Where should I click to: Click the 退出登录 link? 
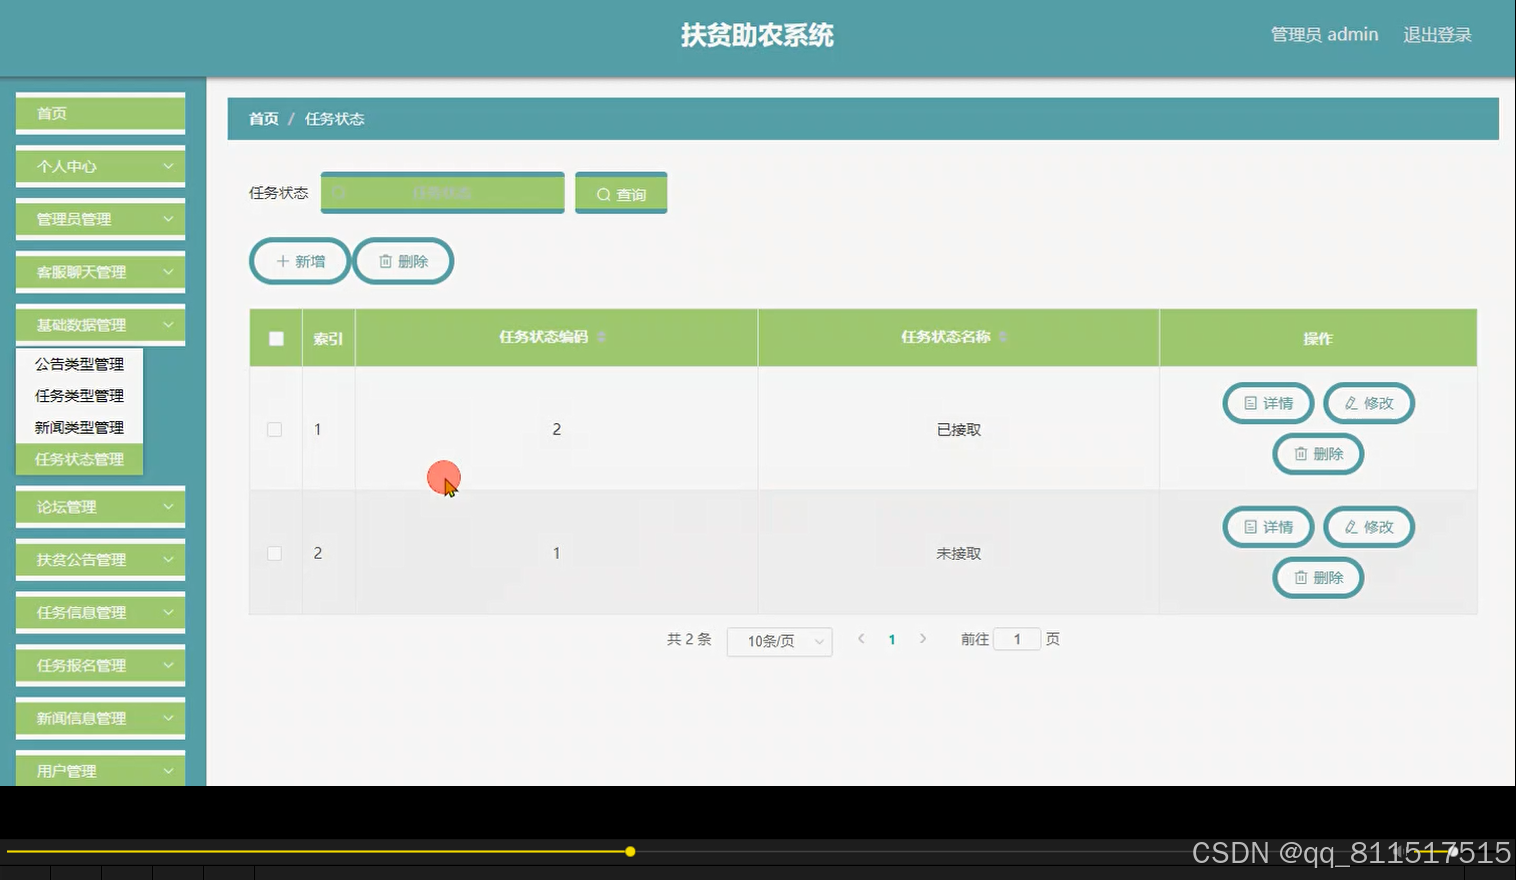[1437, 34]
